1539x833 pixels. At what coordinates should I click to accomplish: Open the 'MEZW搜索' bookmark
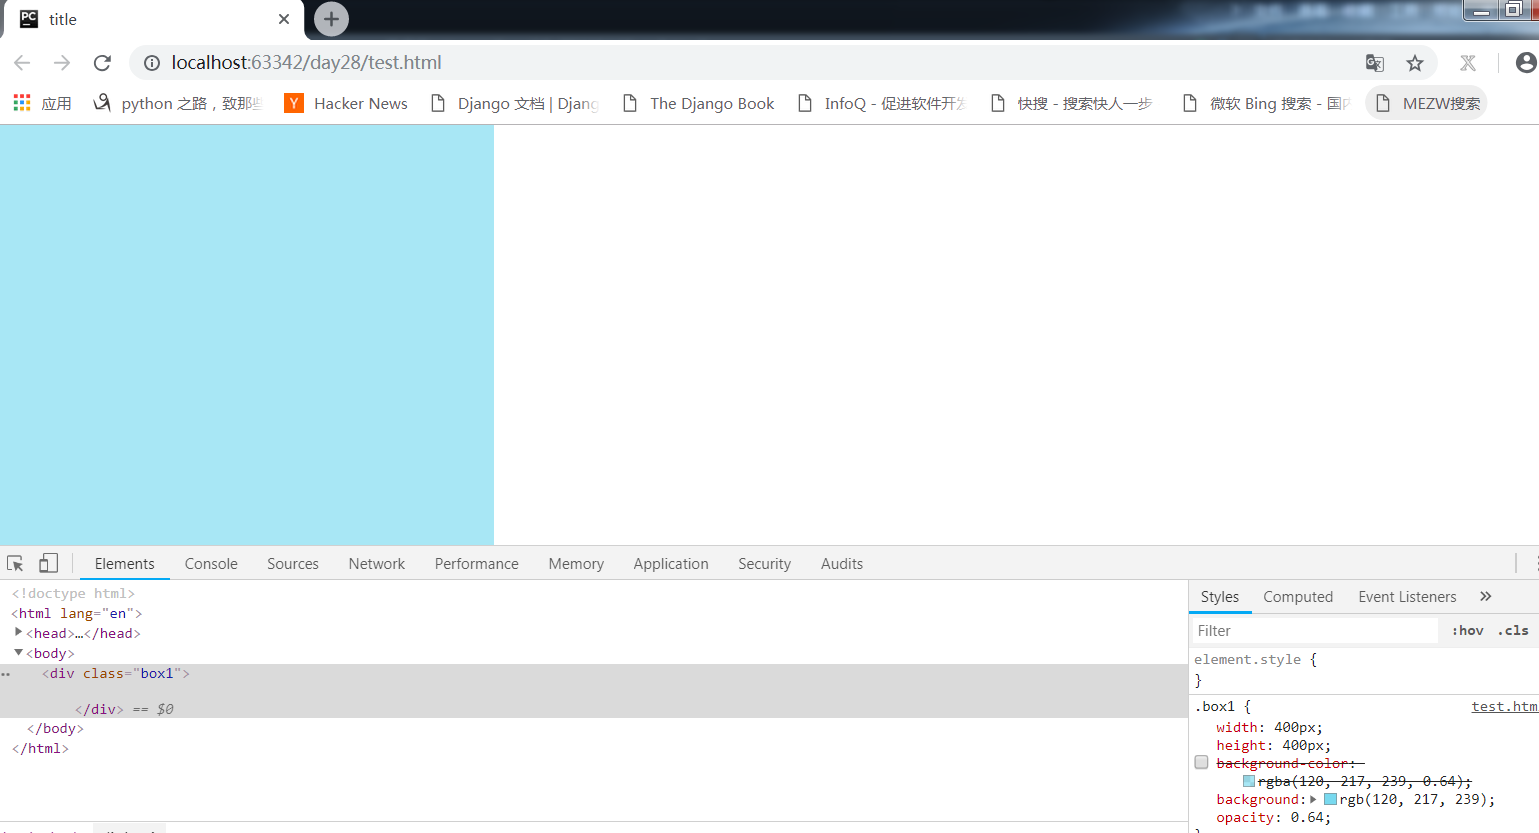point(1427,103)
